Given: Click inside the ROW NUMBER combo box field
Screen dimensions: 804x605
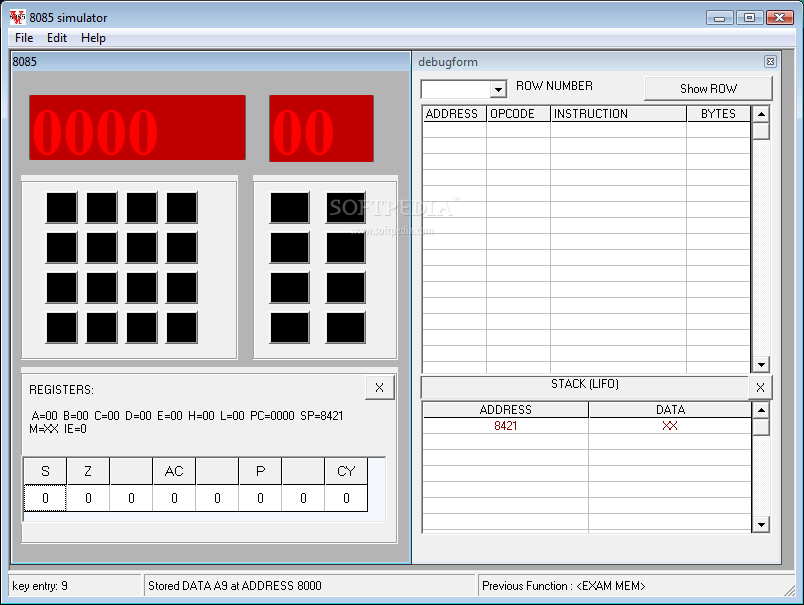Looking at the screenshot, I should coord(455,90).
